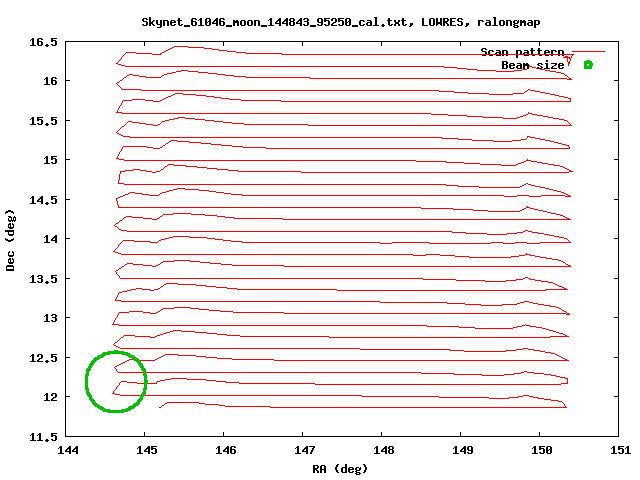Image resolution: width=640 pixels, height=480 pixels.
Task: Click the 13.5 Dec tick label
Action: pyautogui.click(x=43, y=279)
